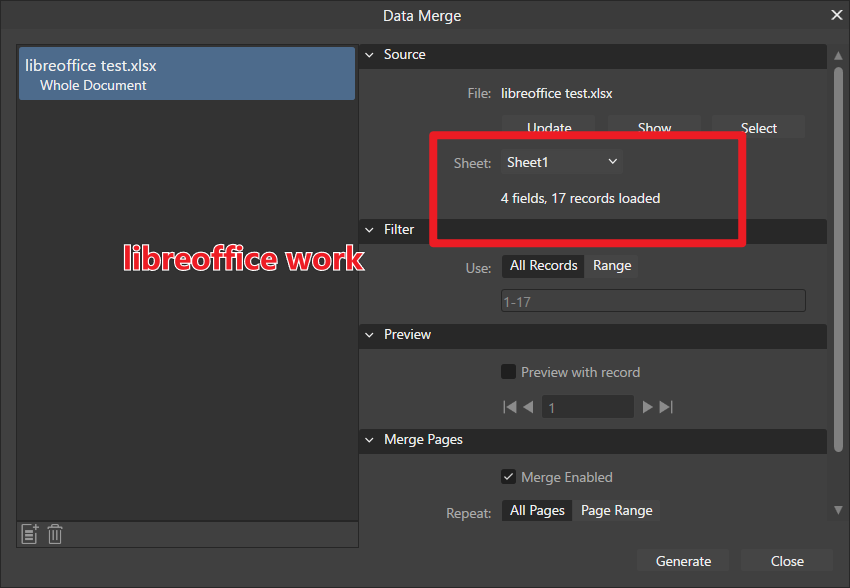Switch repeat mode to Page Range

click(x=616, y=510)
